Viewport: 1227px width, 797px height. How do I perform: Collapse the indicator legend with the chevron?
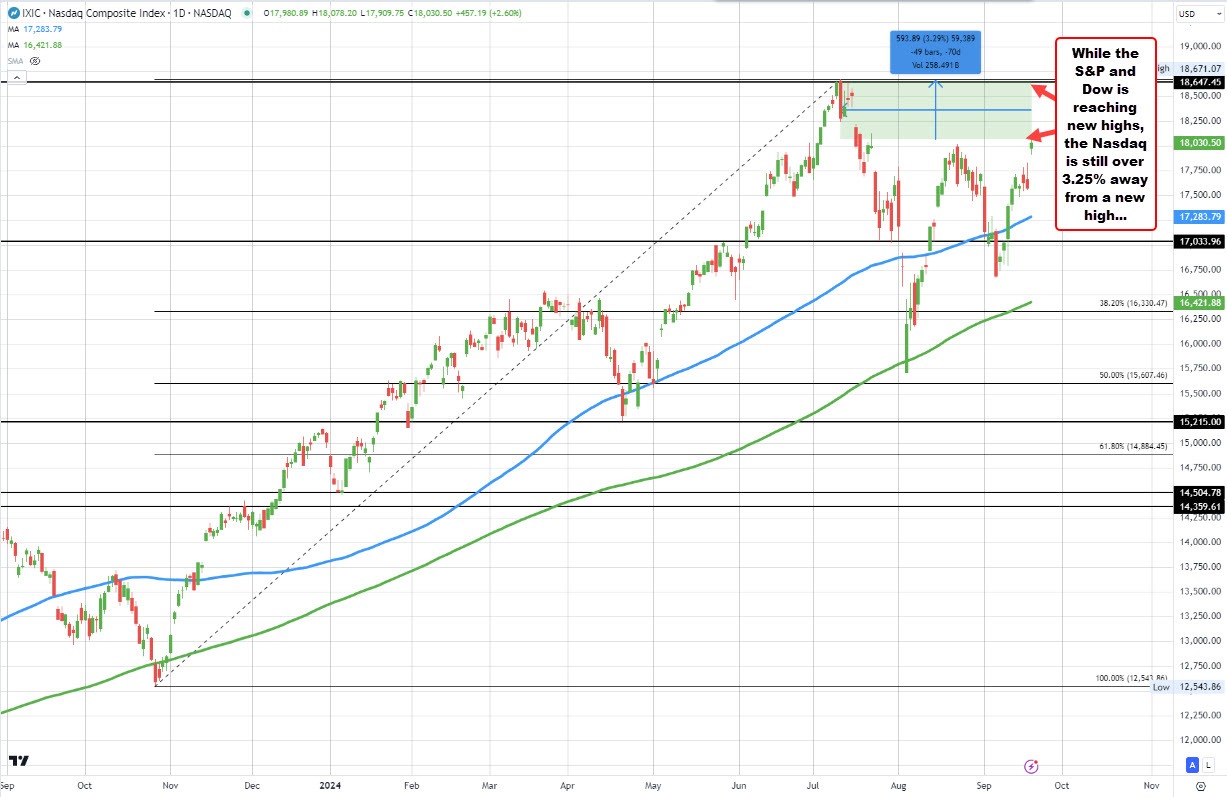point(17,78)
